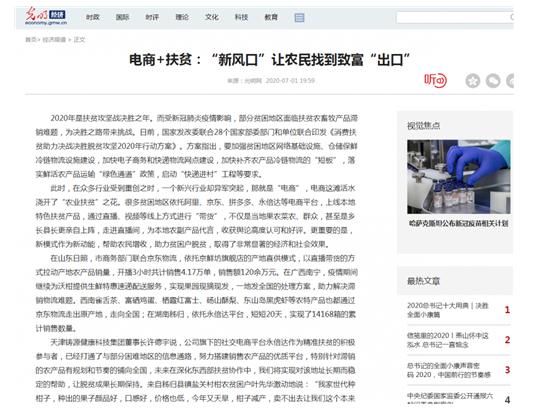Open the 国际 nav item

pos(122,17)
